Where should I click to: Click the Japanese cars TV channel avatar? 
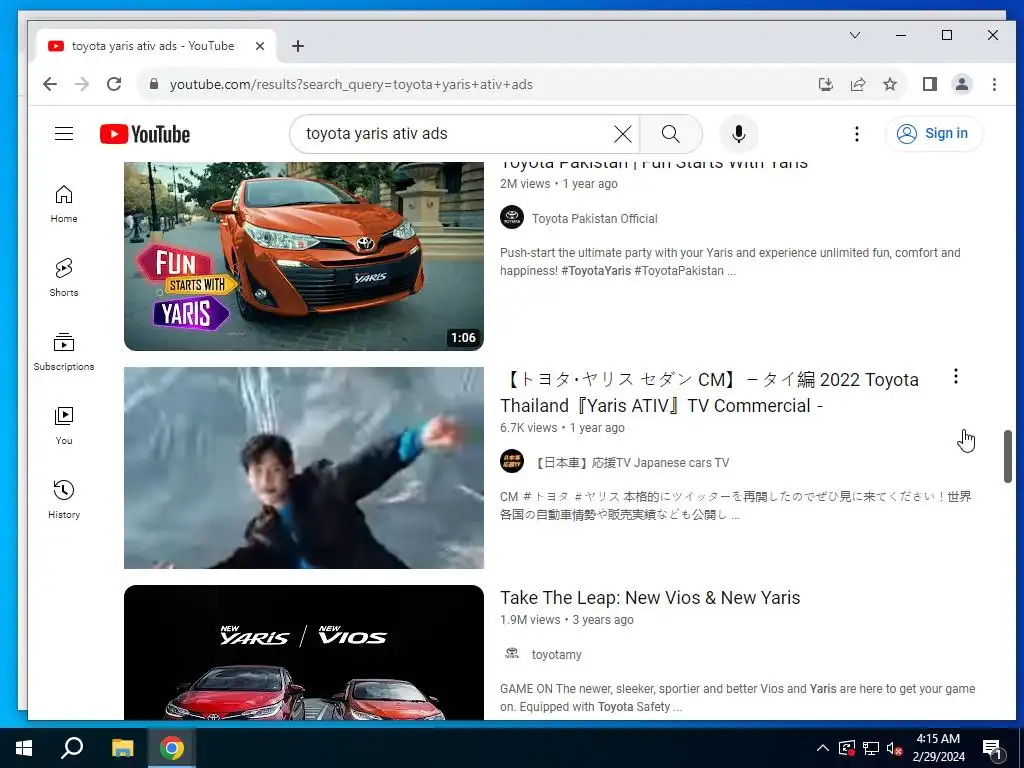click(512, 461)
